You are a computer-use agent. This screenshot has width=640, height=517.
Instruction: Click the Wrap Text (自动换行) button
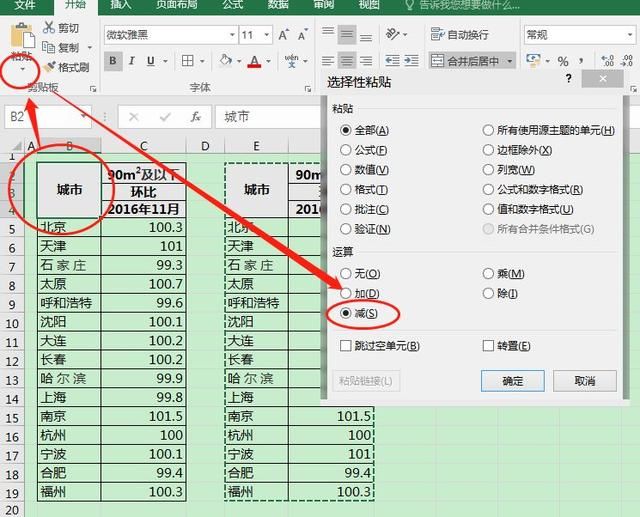(x=460, y=35)
